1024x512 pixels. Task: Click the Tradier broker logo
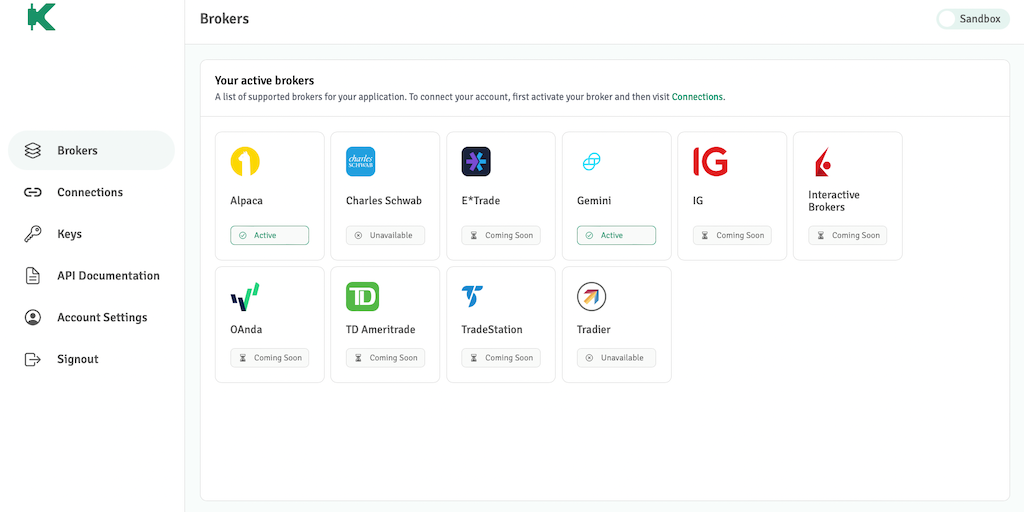click(592, 297)
